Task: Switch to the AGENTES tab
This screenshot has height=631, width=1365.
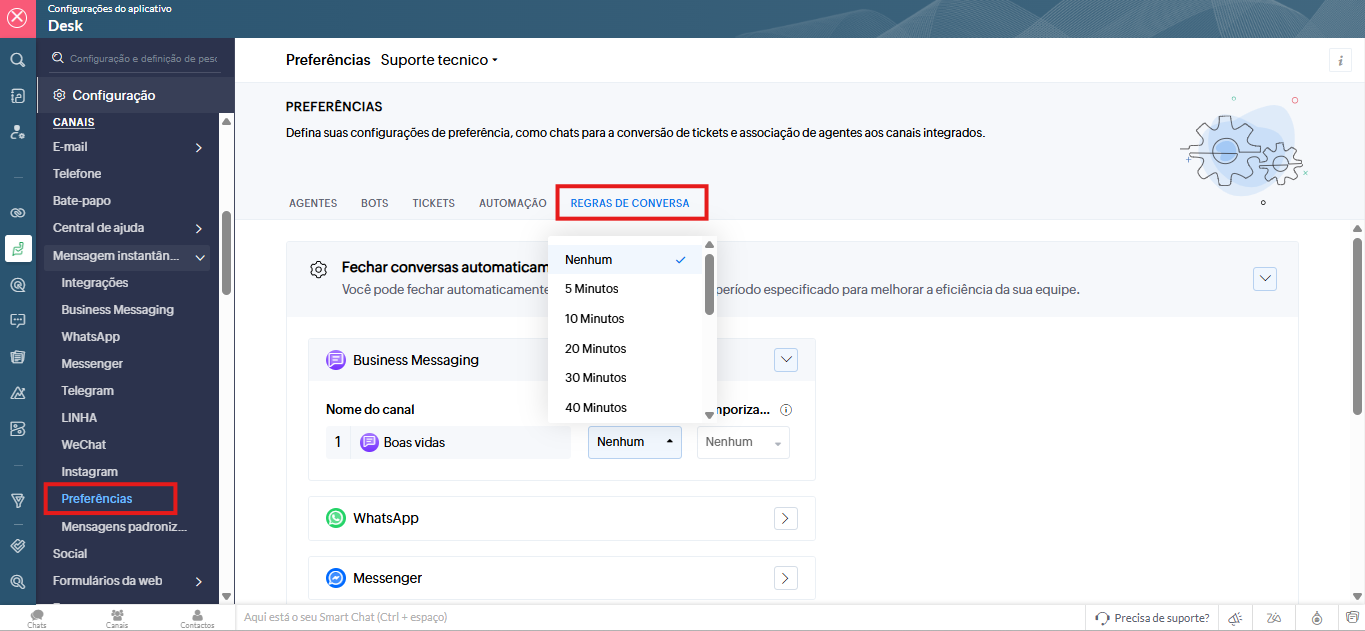Action: (x=312, y=203)
